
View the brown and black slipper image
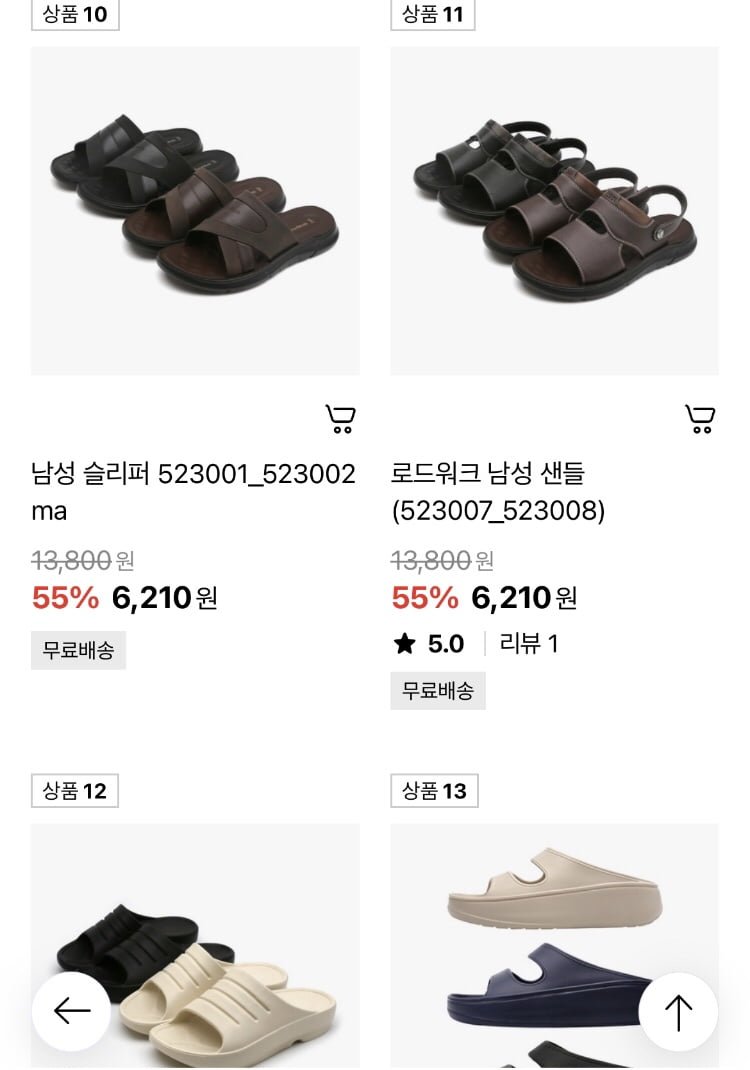point(195,211)
